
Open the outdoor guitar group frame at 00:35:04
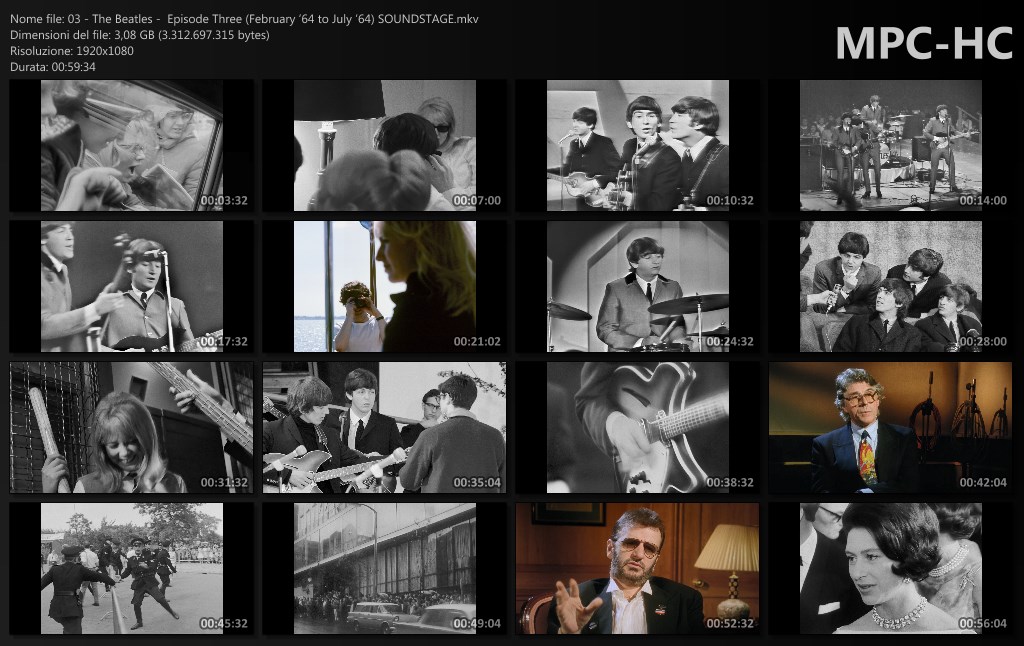(384, 427)
